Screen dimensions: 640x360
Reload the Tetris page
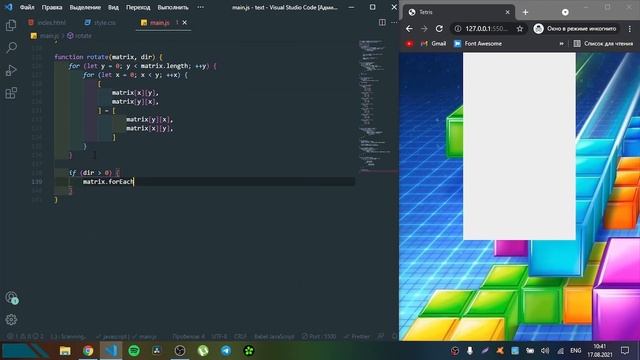click(x=439, y=29)
